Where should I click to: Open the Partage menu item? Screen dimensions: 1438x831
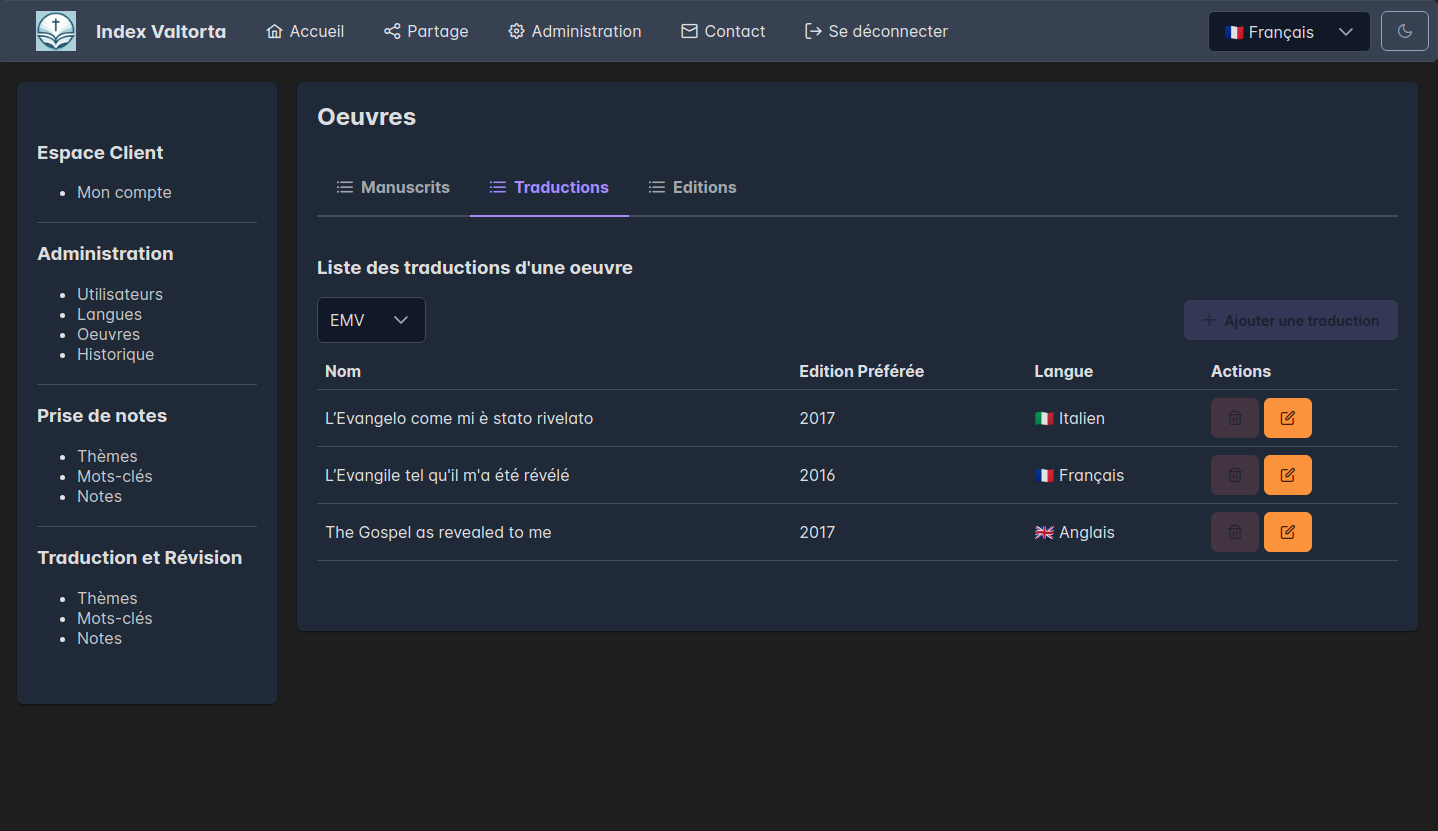tap(426, 31)
